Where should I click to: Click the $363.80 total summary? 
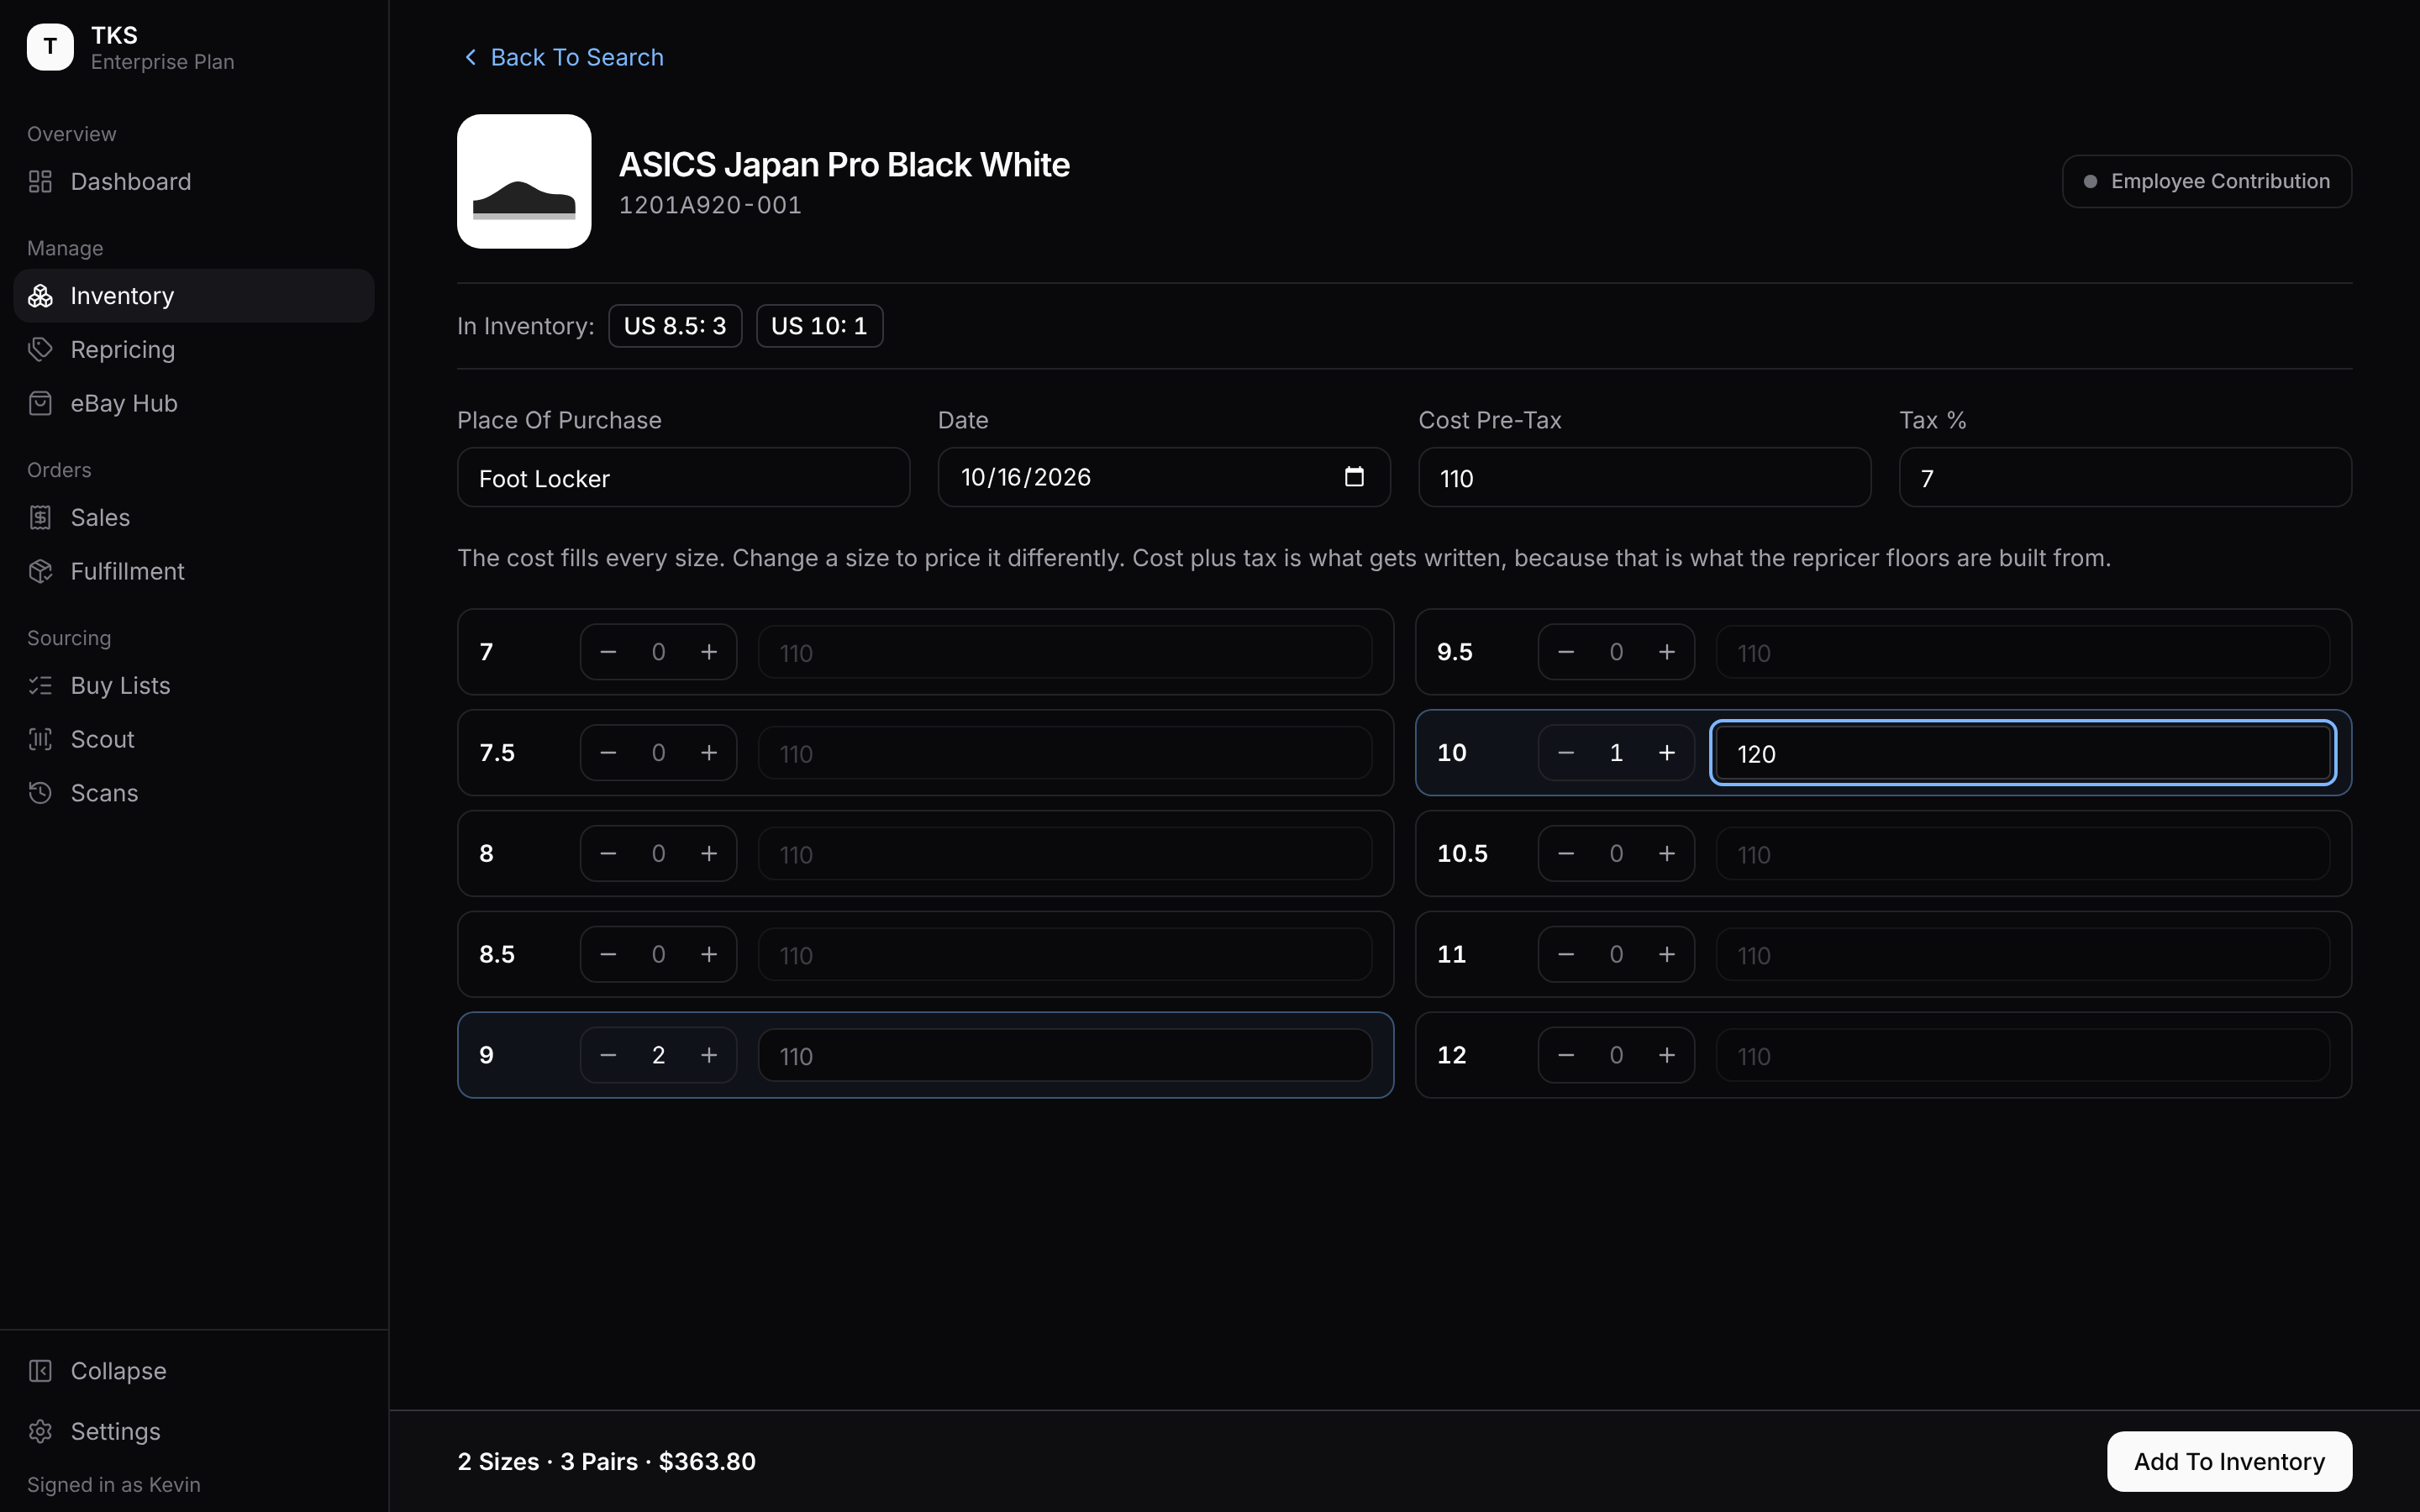[x=707, y=1461]
